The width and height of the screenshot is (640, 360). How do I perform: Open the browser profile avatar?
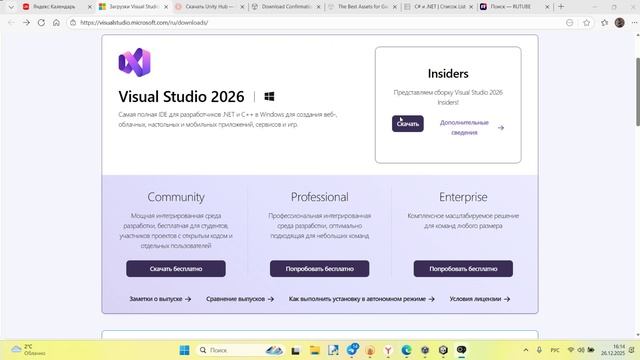[x=620, y=22]
